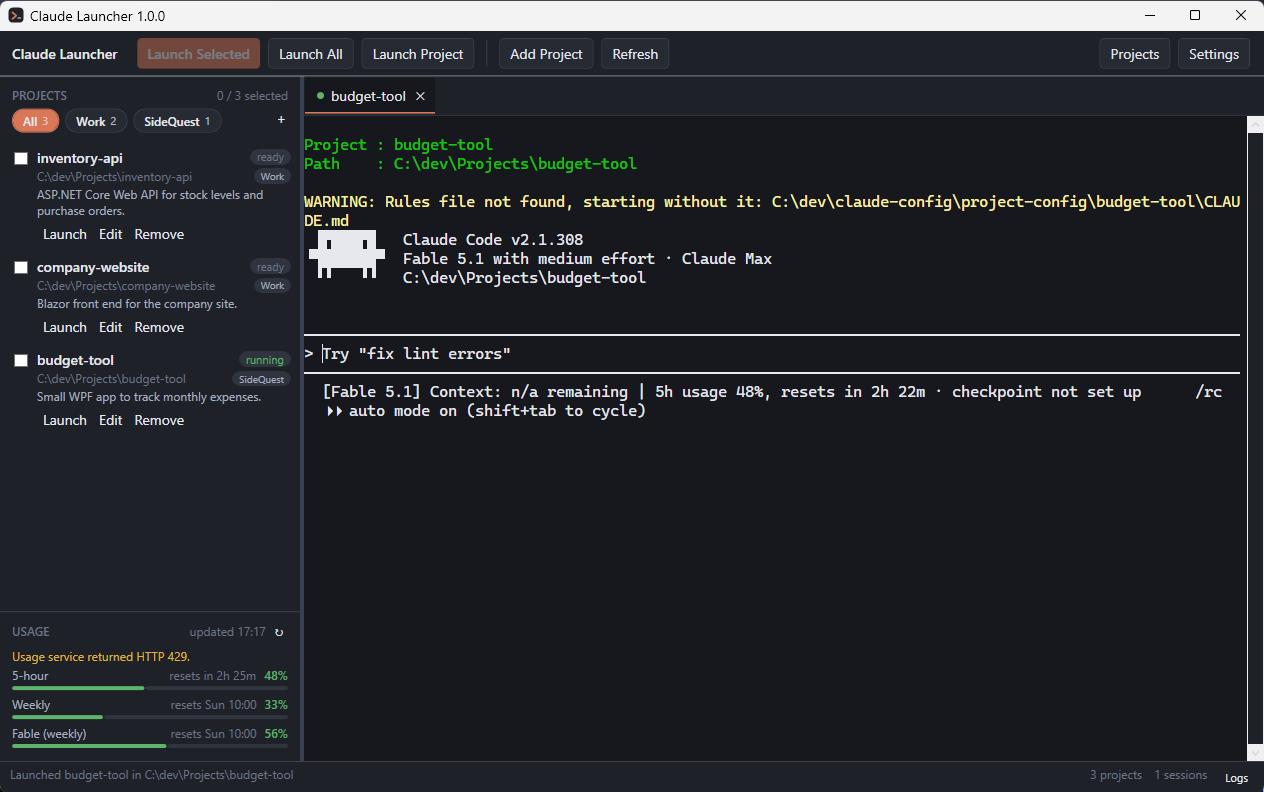Tick the company-website checkbox
Viewport: 1264px width, 792px height.
20,268
